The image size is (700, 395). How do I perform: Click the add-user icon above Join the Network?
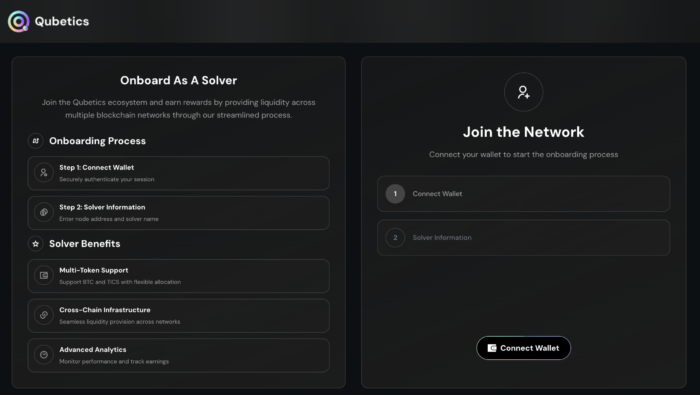(x=524, y=92)
